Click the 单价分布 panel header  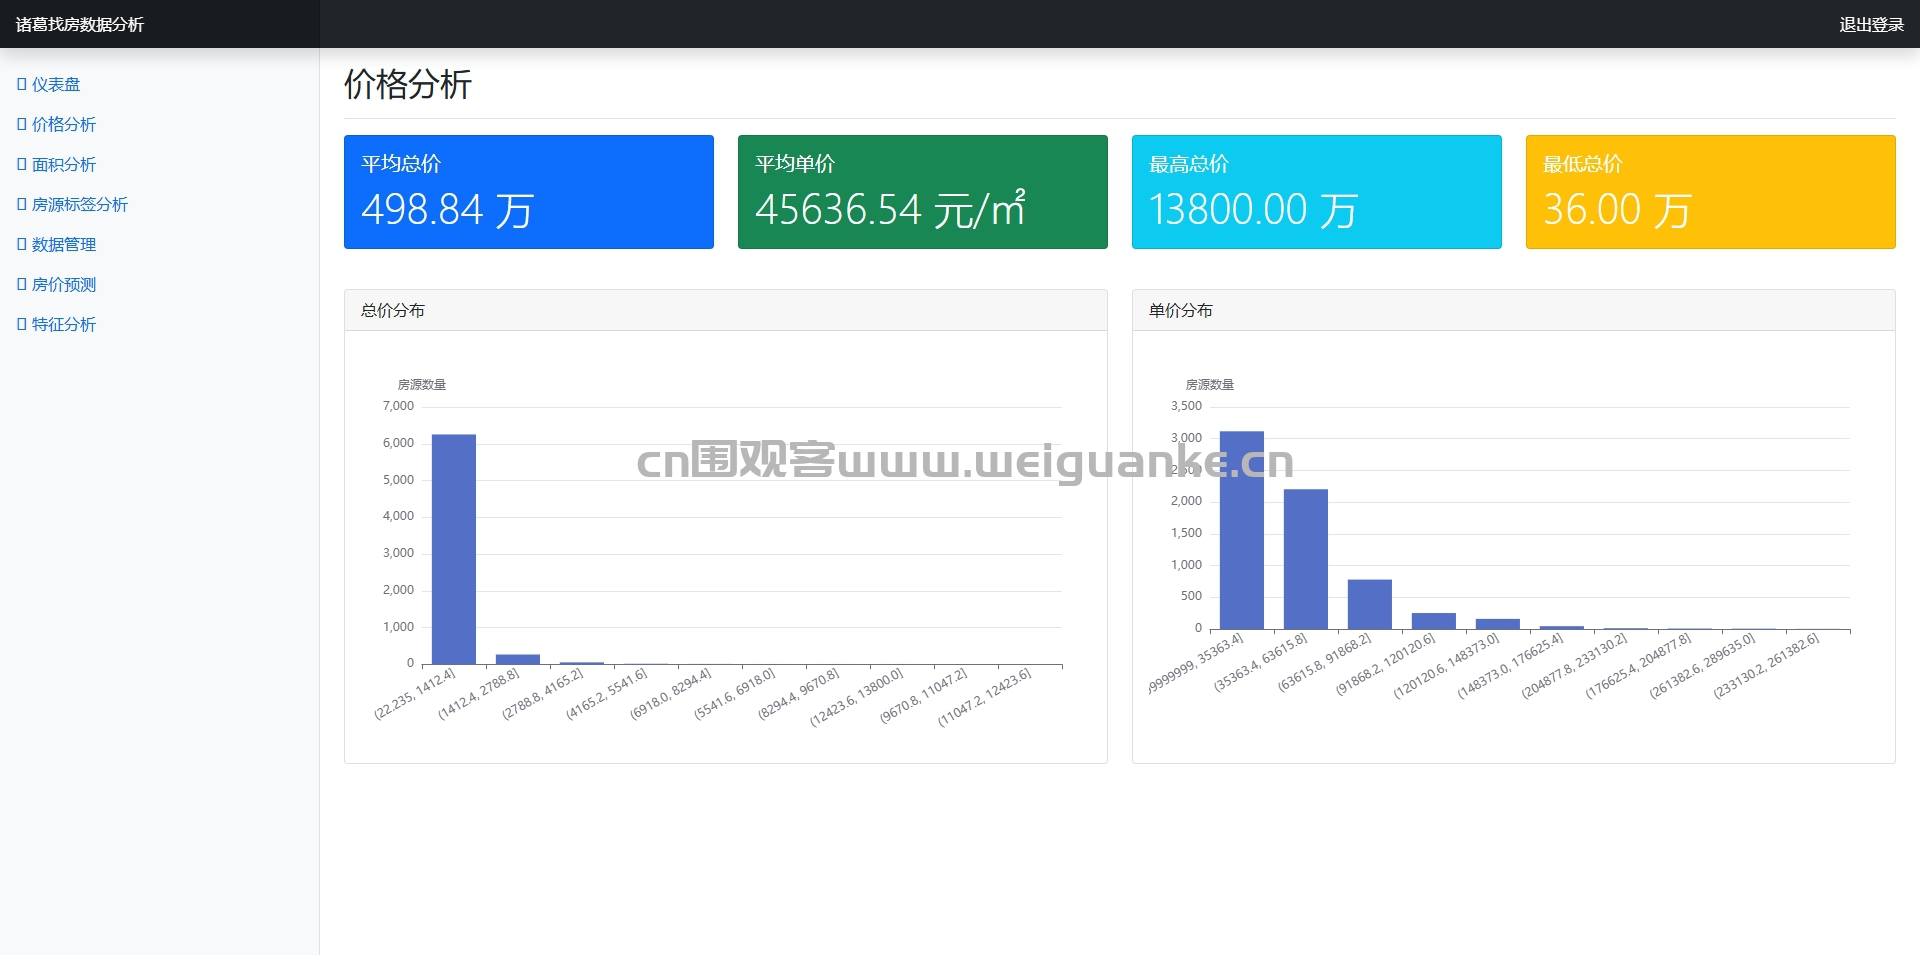pyautogui.click(x=1514, y=310)
